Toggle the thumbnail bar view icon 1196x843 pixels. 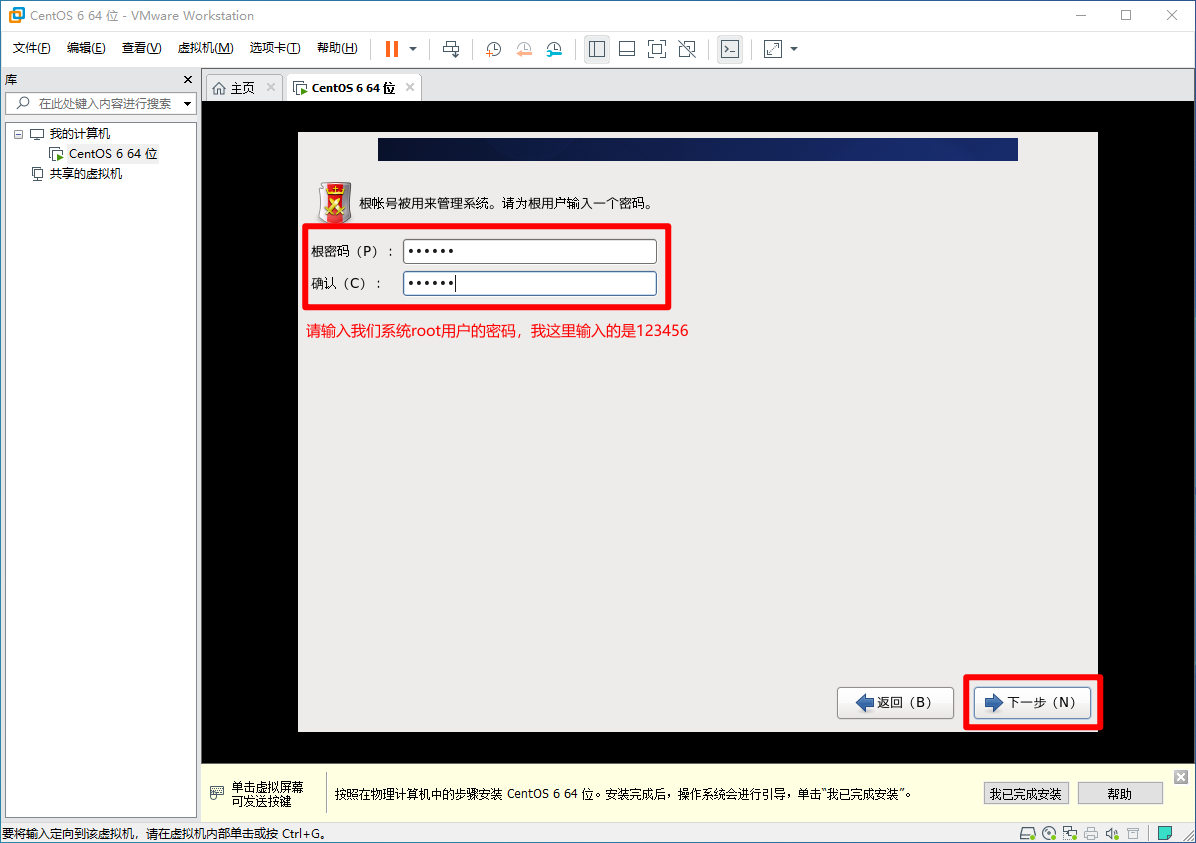pyautogui.click(x=627, y=49)
